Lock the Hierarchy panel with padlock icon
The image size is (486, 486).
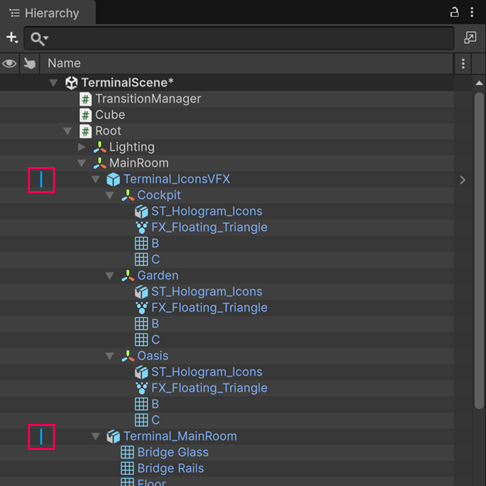[x=454, y=12]
